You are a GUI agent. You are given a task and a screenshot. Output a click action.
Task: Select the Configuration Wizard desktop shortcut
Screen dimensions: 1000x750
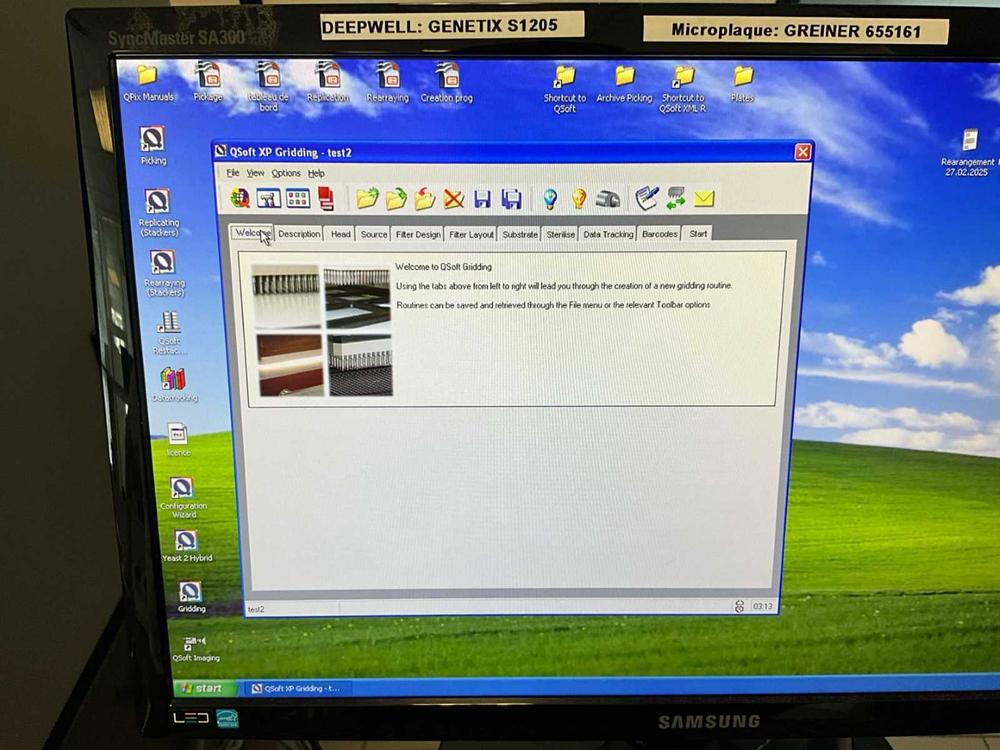[x=183, y=498]
